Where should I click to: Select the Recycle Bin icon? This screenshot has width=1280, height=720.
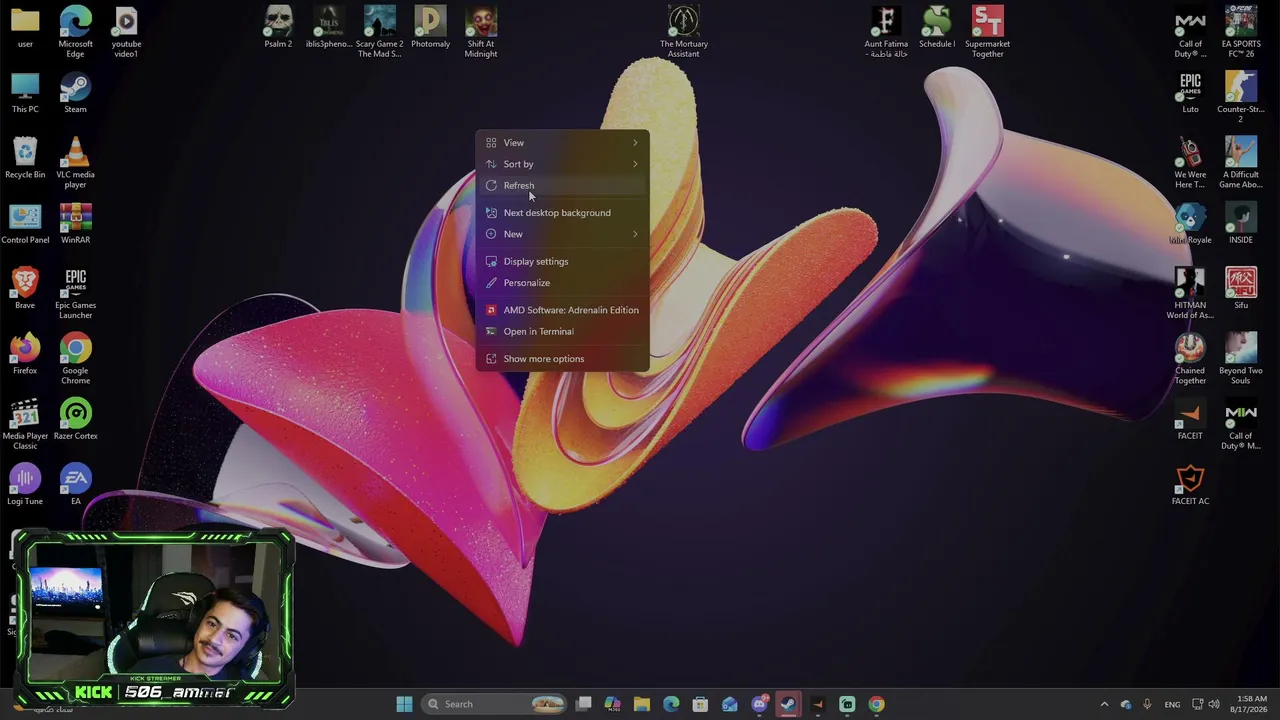tap(25, 159)
